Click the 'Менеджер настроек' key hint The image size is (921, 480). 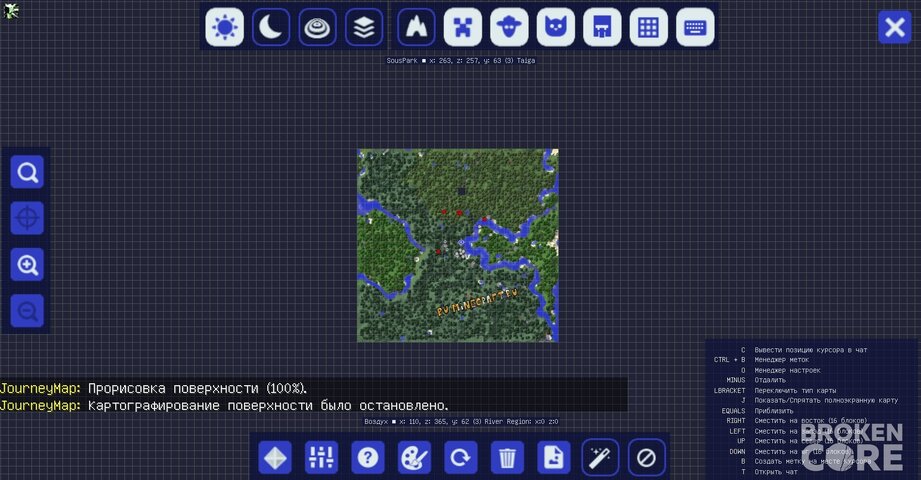pyautogui.click(x=787, y=370)
